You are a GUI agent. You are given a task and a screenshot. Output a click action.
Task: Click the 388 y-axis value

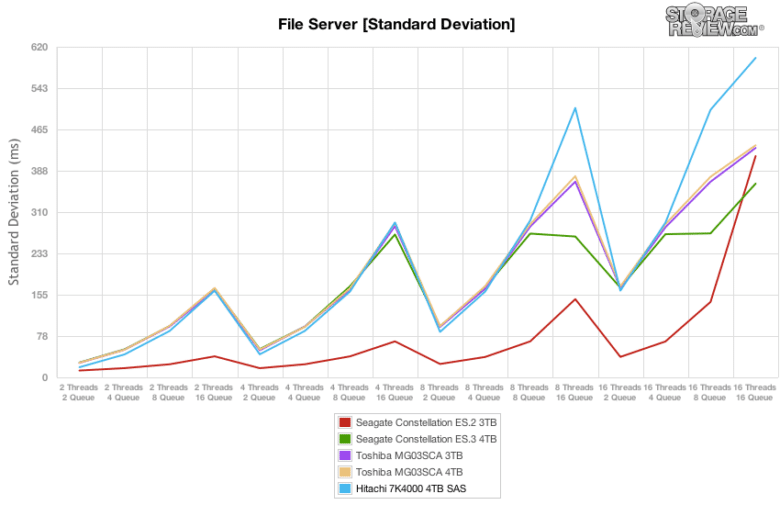point(39,171)
